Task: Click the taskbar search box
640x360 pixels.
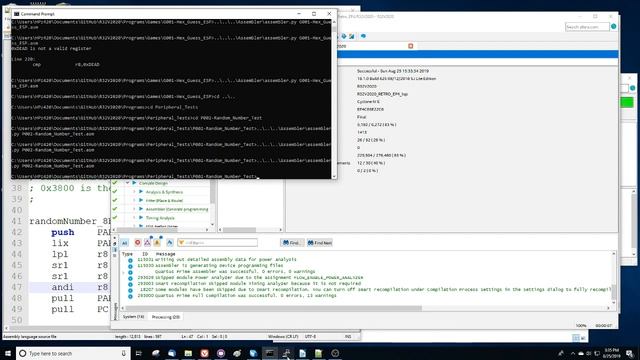Action: click(73, 353)
